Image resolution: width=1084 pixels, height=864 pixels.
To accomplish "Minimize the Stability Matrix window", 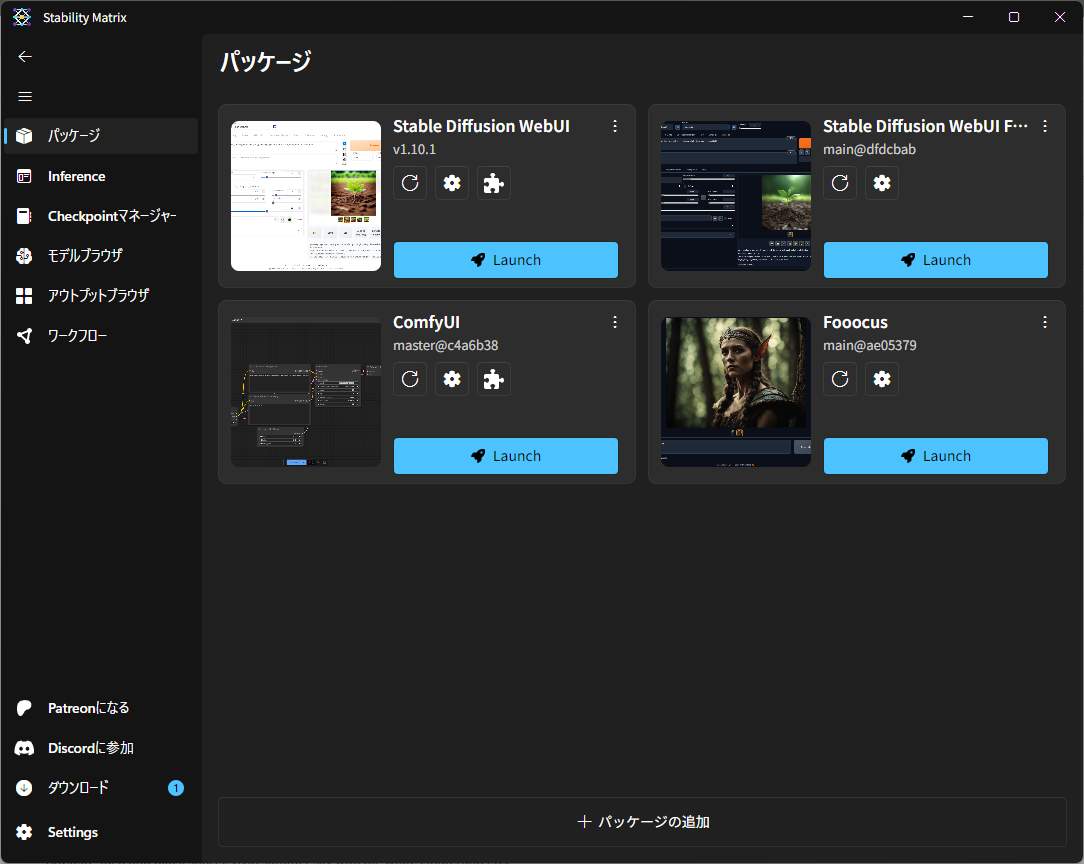I will click(x=968, y=17).
